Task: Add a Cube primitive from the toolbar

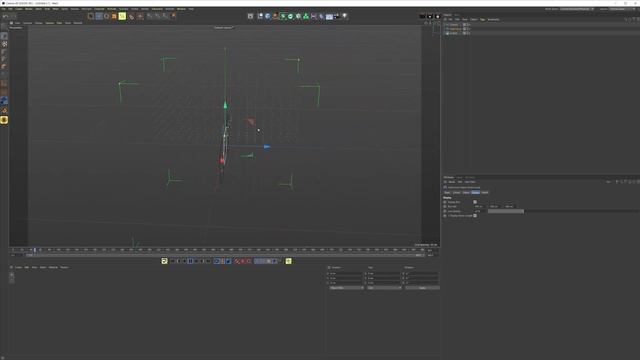Action: click(x=268, y=16)
